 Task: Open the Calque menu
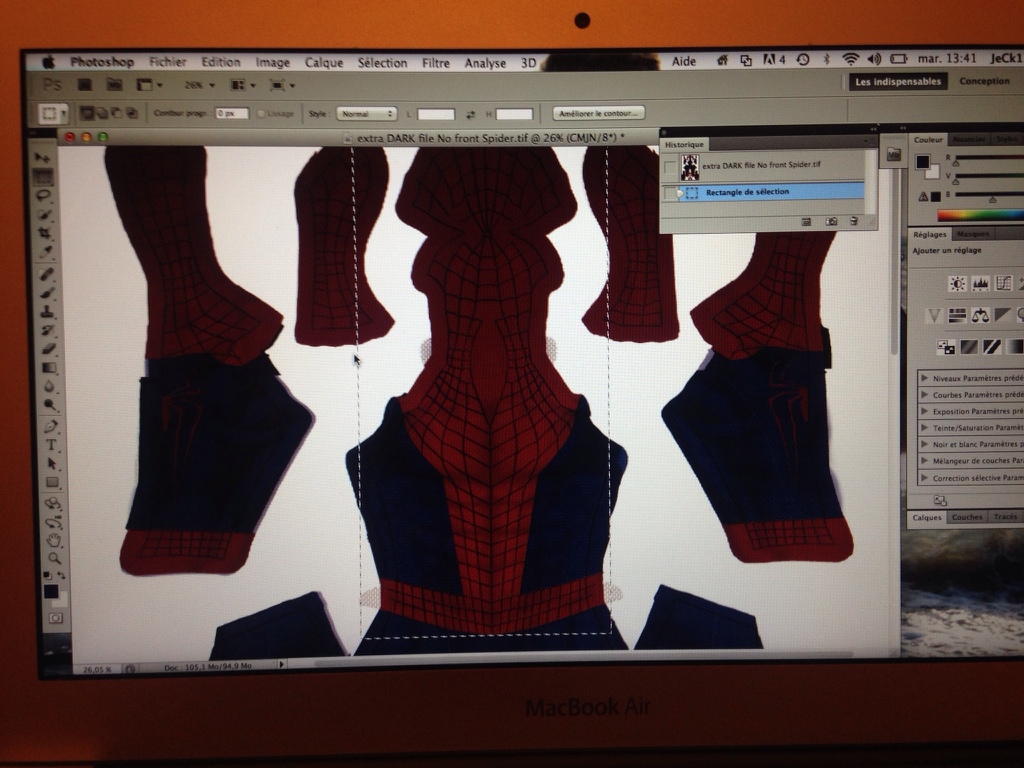point(324,63)
